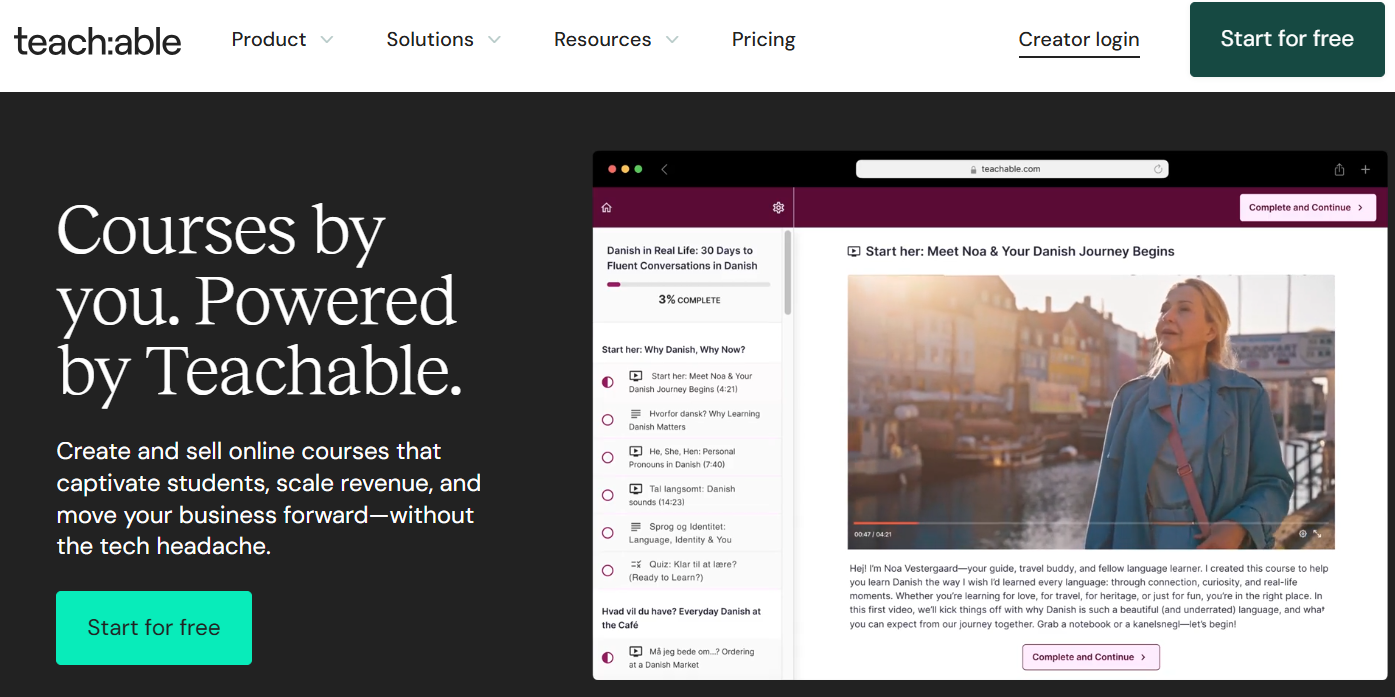Click the Danish in Real Life course title
1395x697 pixels.
(682, 258)
